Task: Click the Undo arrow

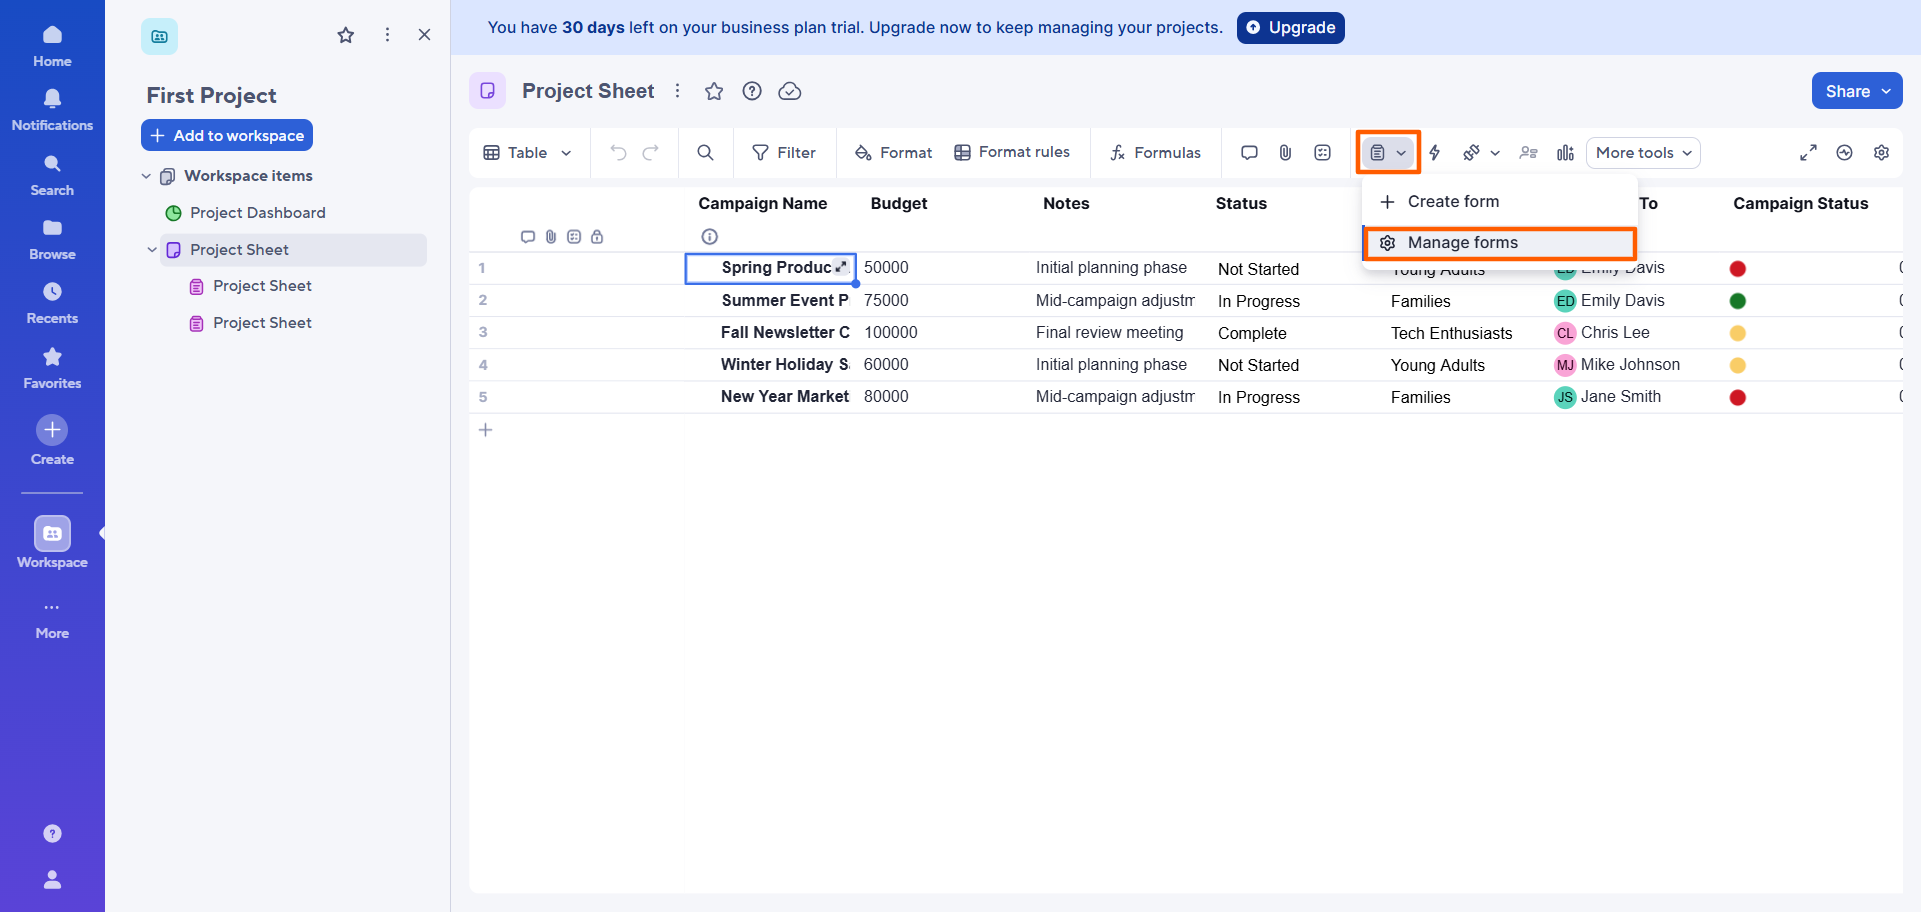Action: click(619, 153)
